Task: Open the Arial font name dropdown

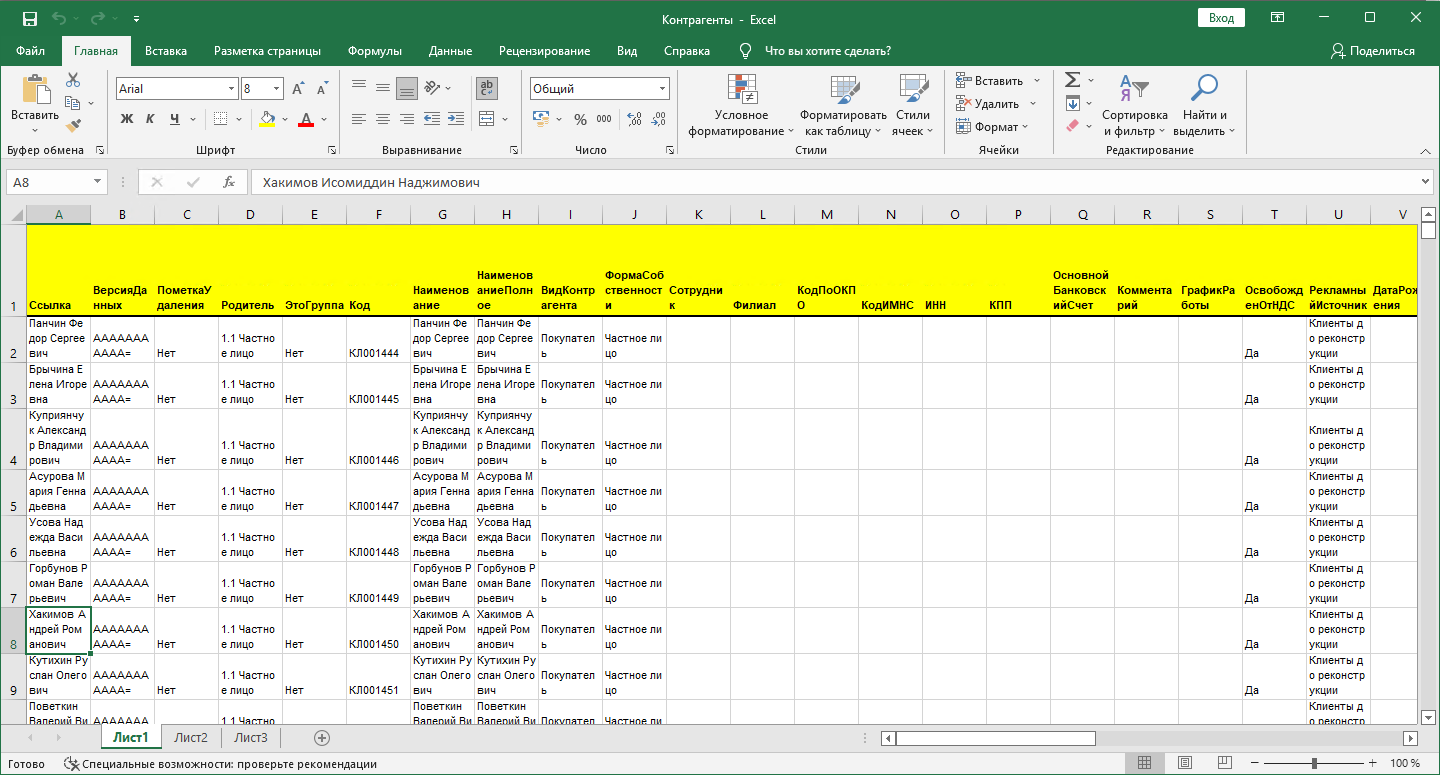Action: [231, 89]
